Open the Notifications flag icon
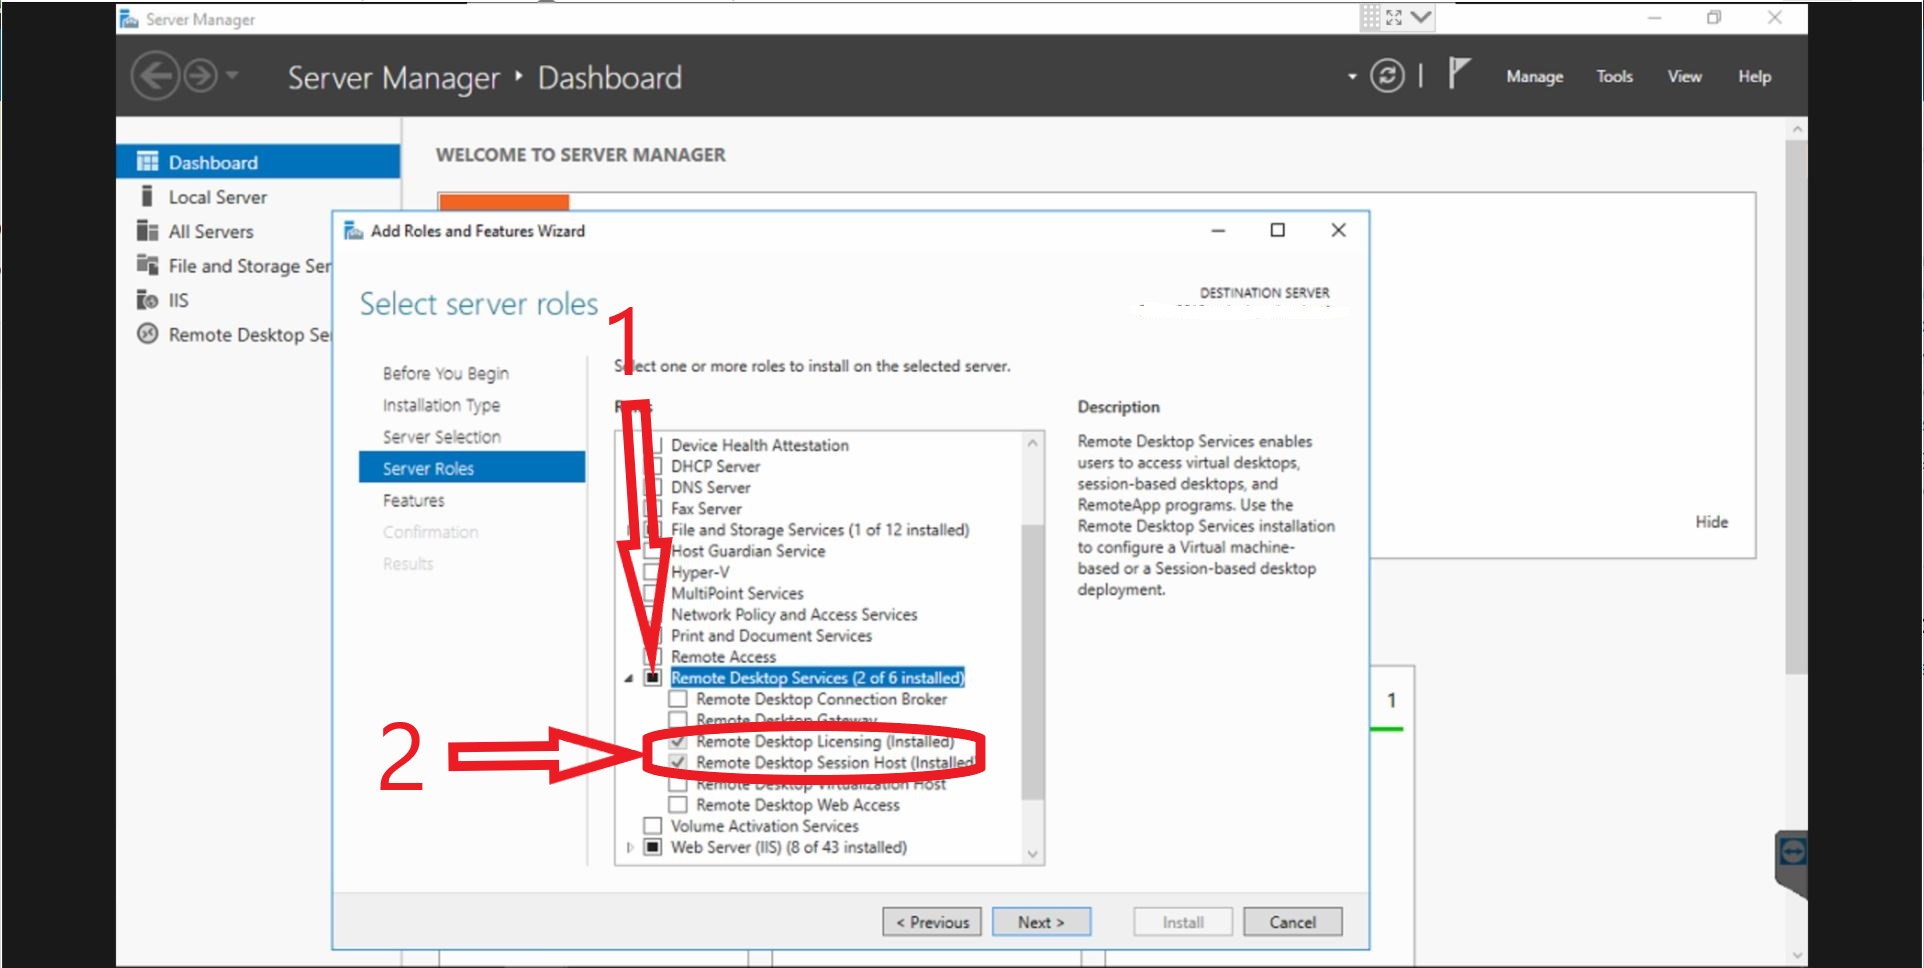 (x=1458, y=73)
